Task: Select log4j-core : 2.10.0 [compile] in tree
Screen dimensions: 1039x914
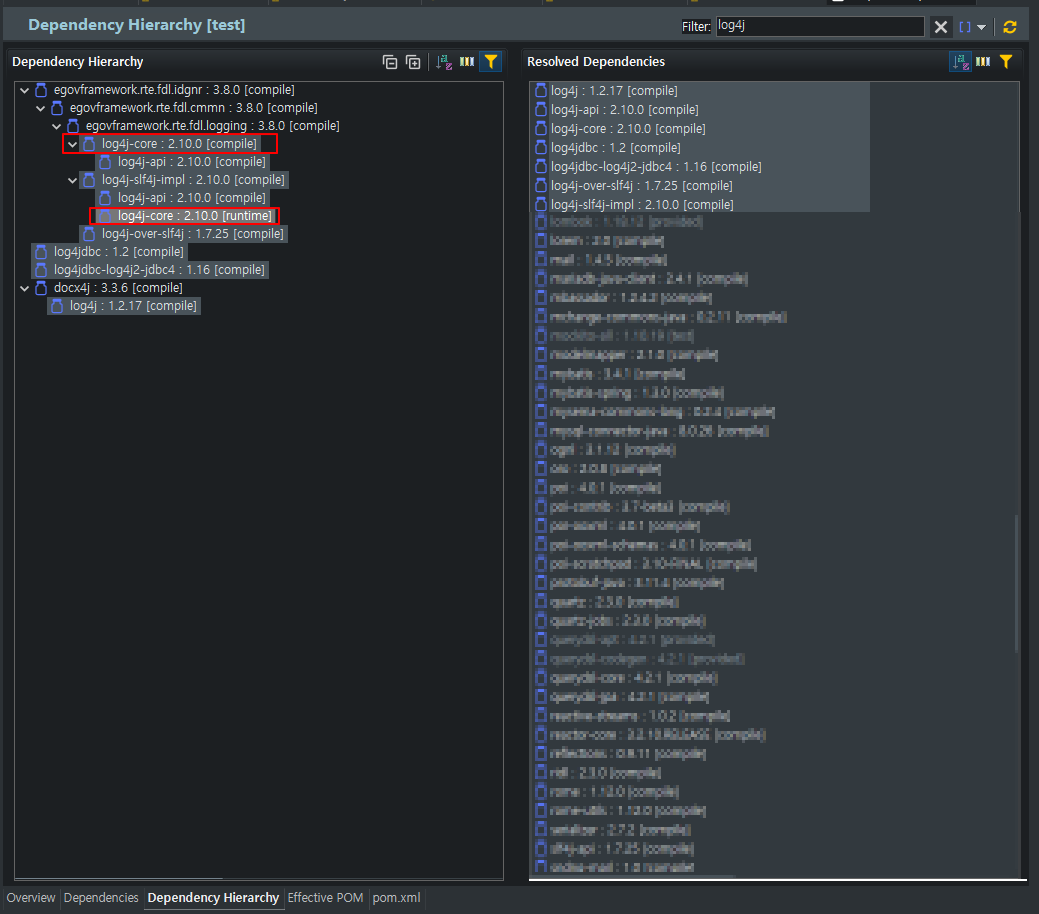Action: (179, 143)
